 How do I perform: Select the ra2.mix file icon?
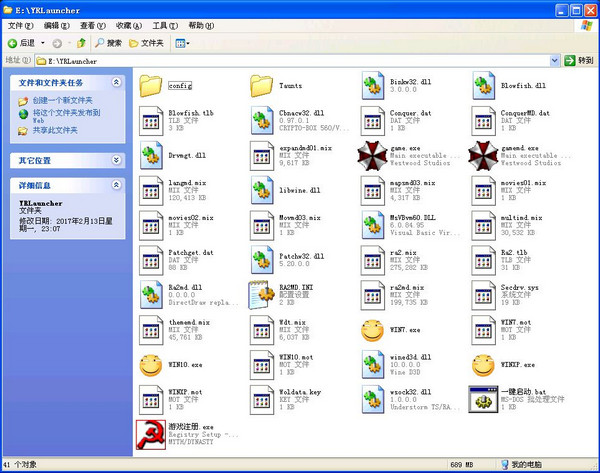click(x=372, y=260)
